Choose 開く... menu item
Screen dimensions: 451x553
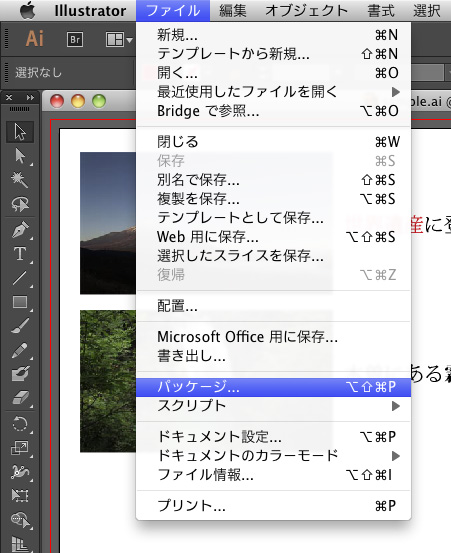pos(273,73)
